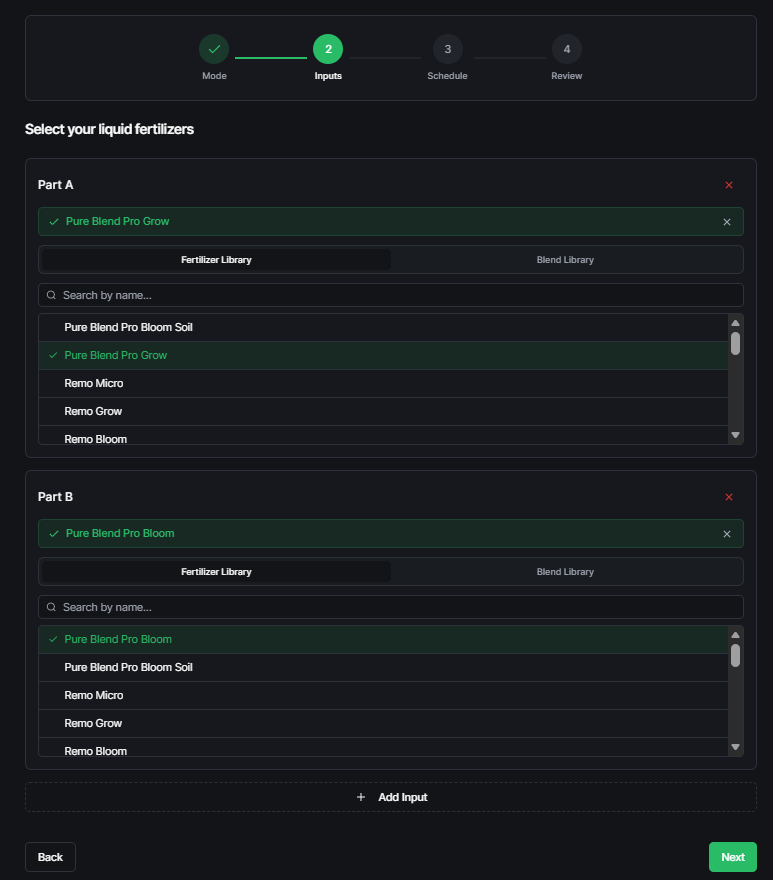Click search magnifier icon in Part B
This screenshot has height=880, width=773.
pos(51,607)
